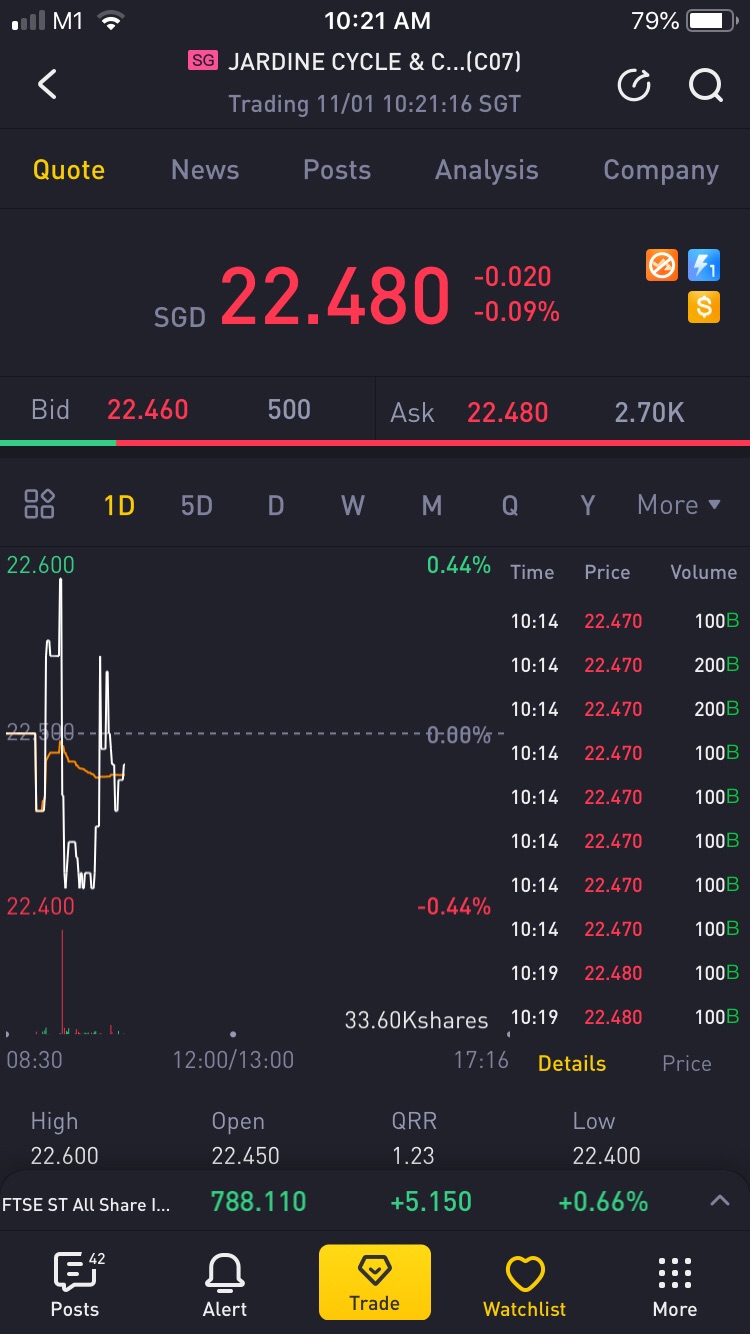Tap the large price 22.480

pos(335,295)
